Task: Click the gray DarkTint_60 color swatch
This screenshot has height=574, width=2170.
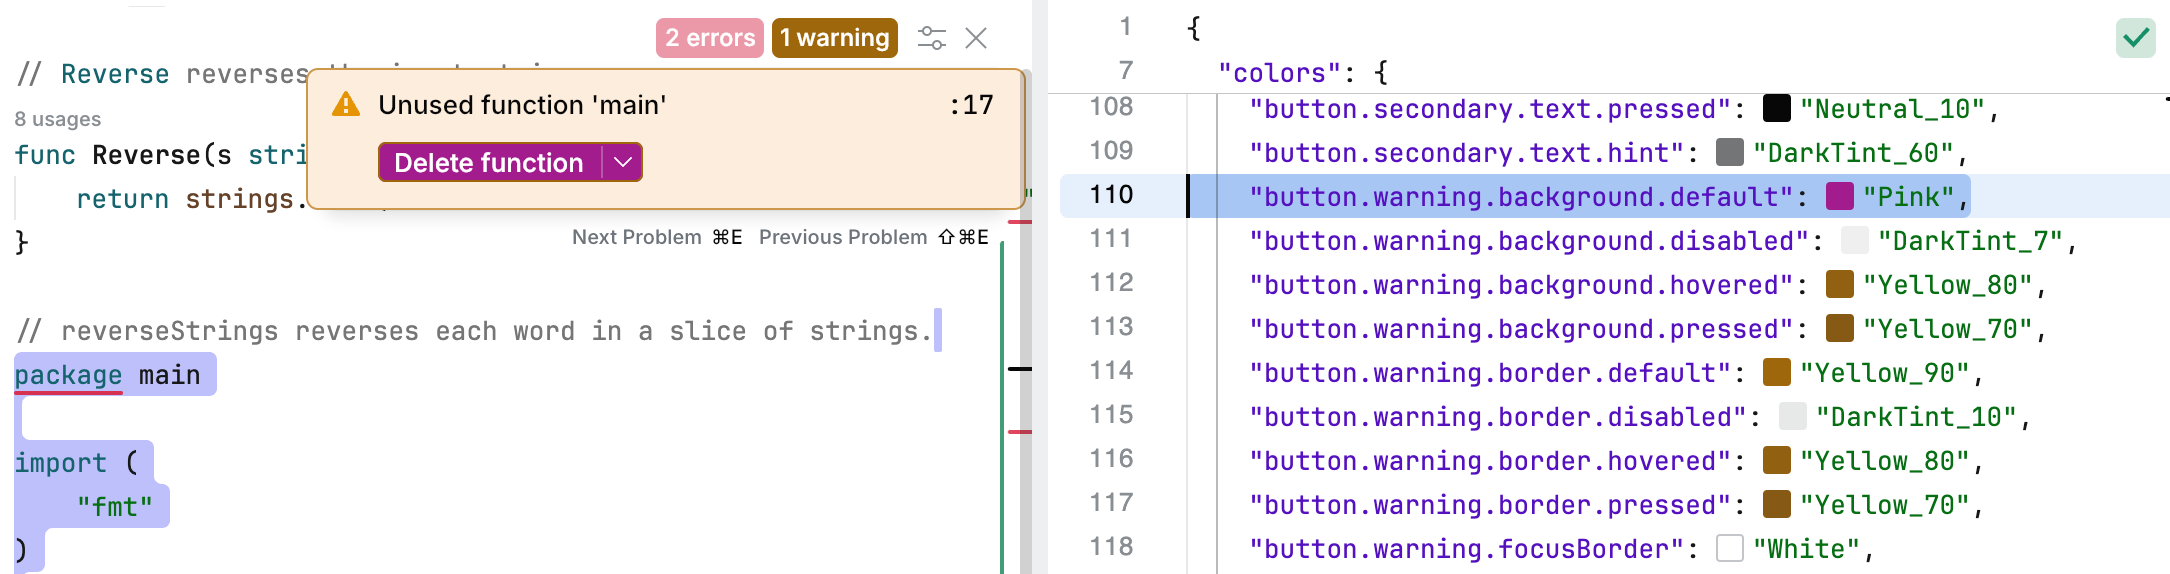Action: pos(1730,152)
